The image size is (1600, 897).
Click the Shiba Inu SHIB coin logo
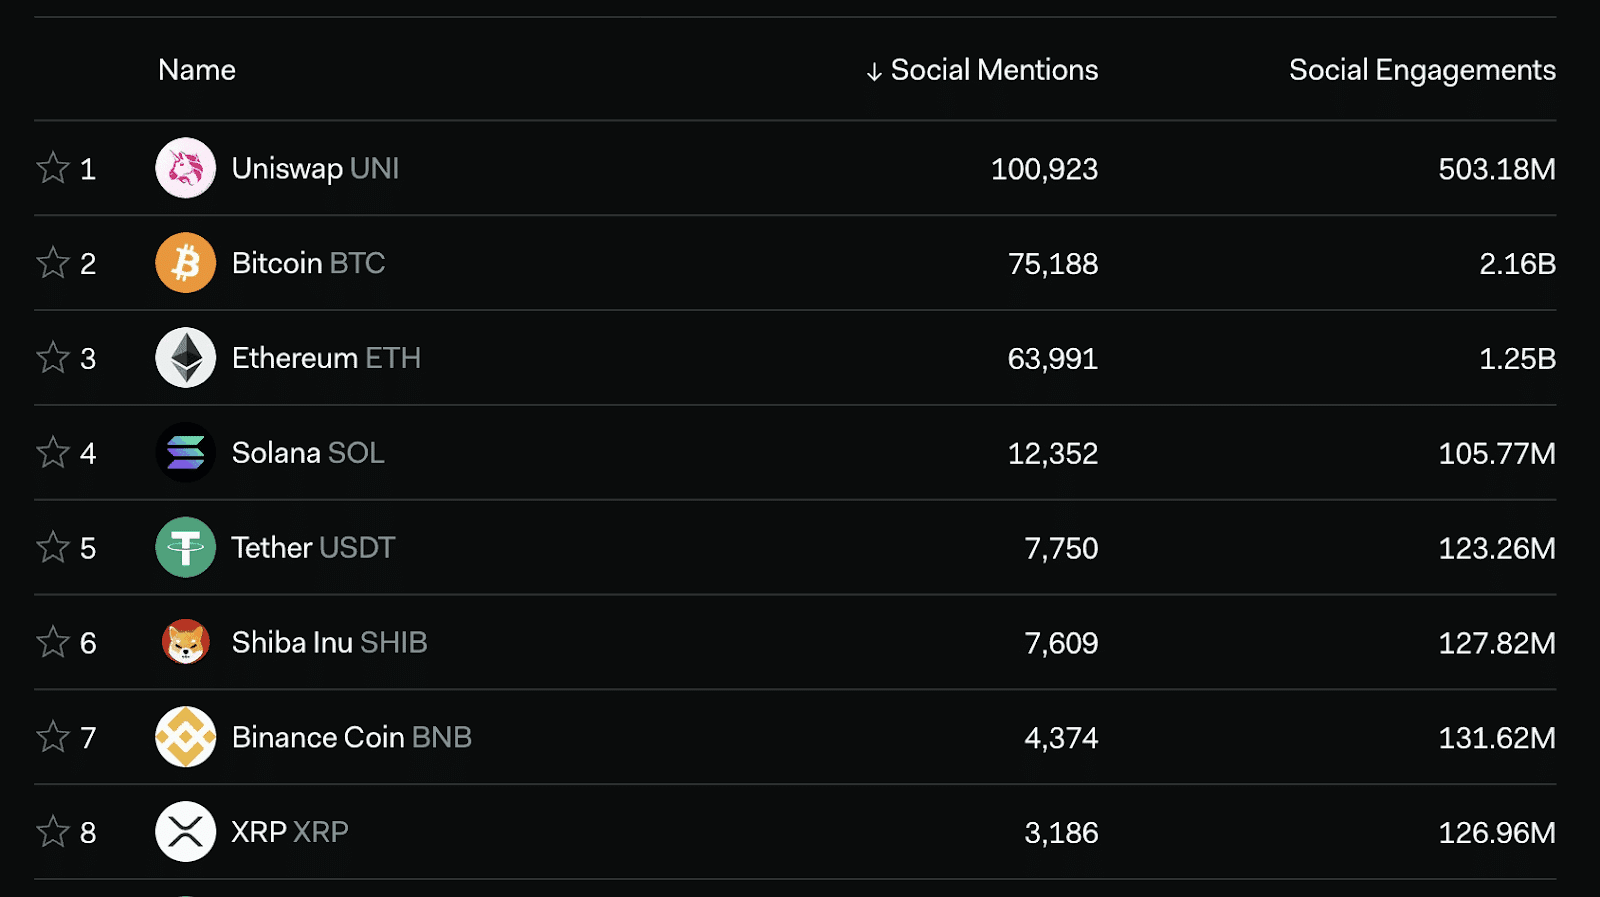point(186,642)
